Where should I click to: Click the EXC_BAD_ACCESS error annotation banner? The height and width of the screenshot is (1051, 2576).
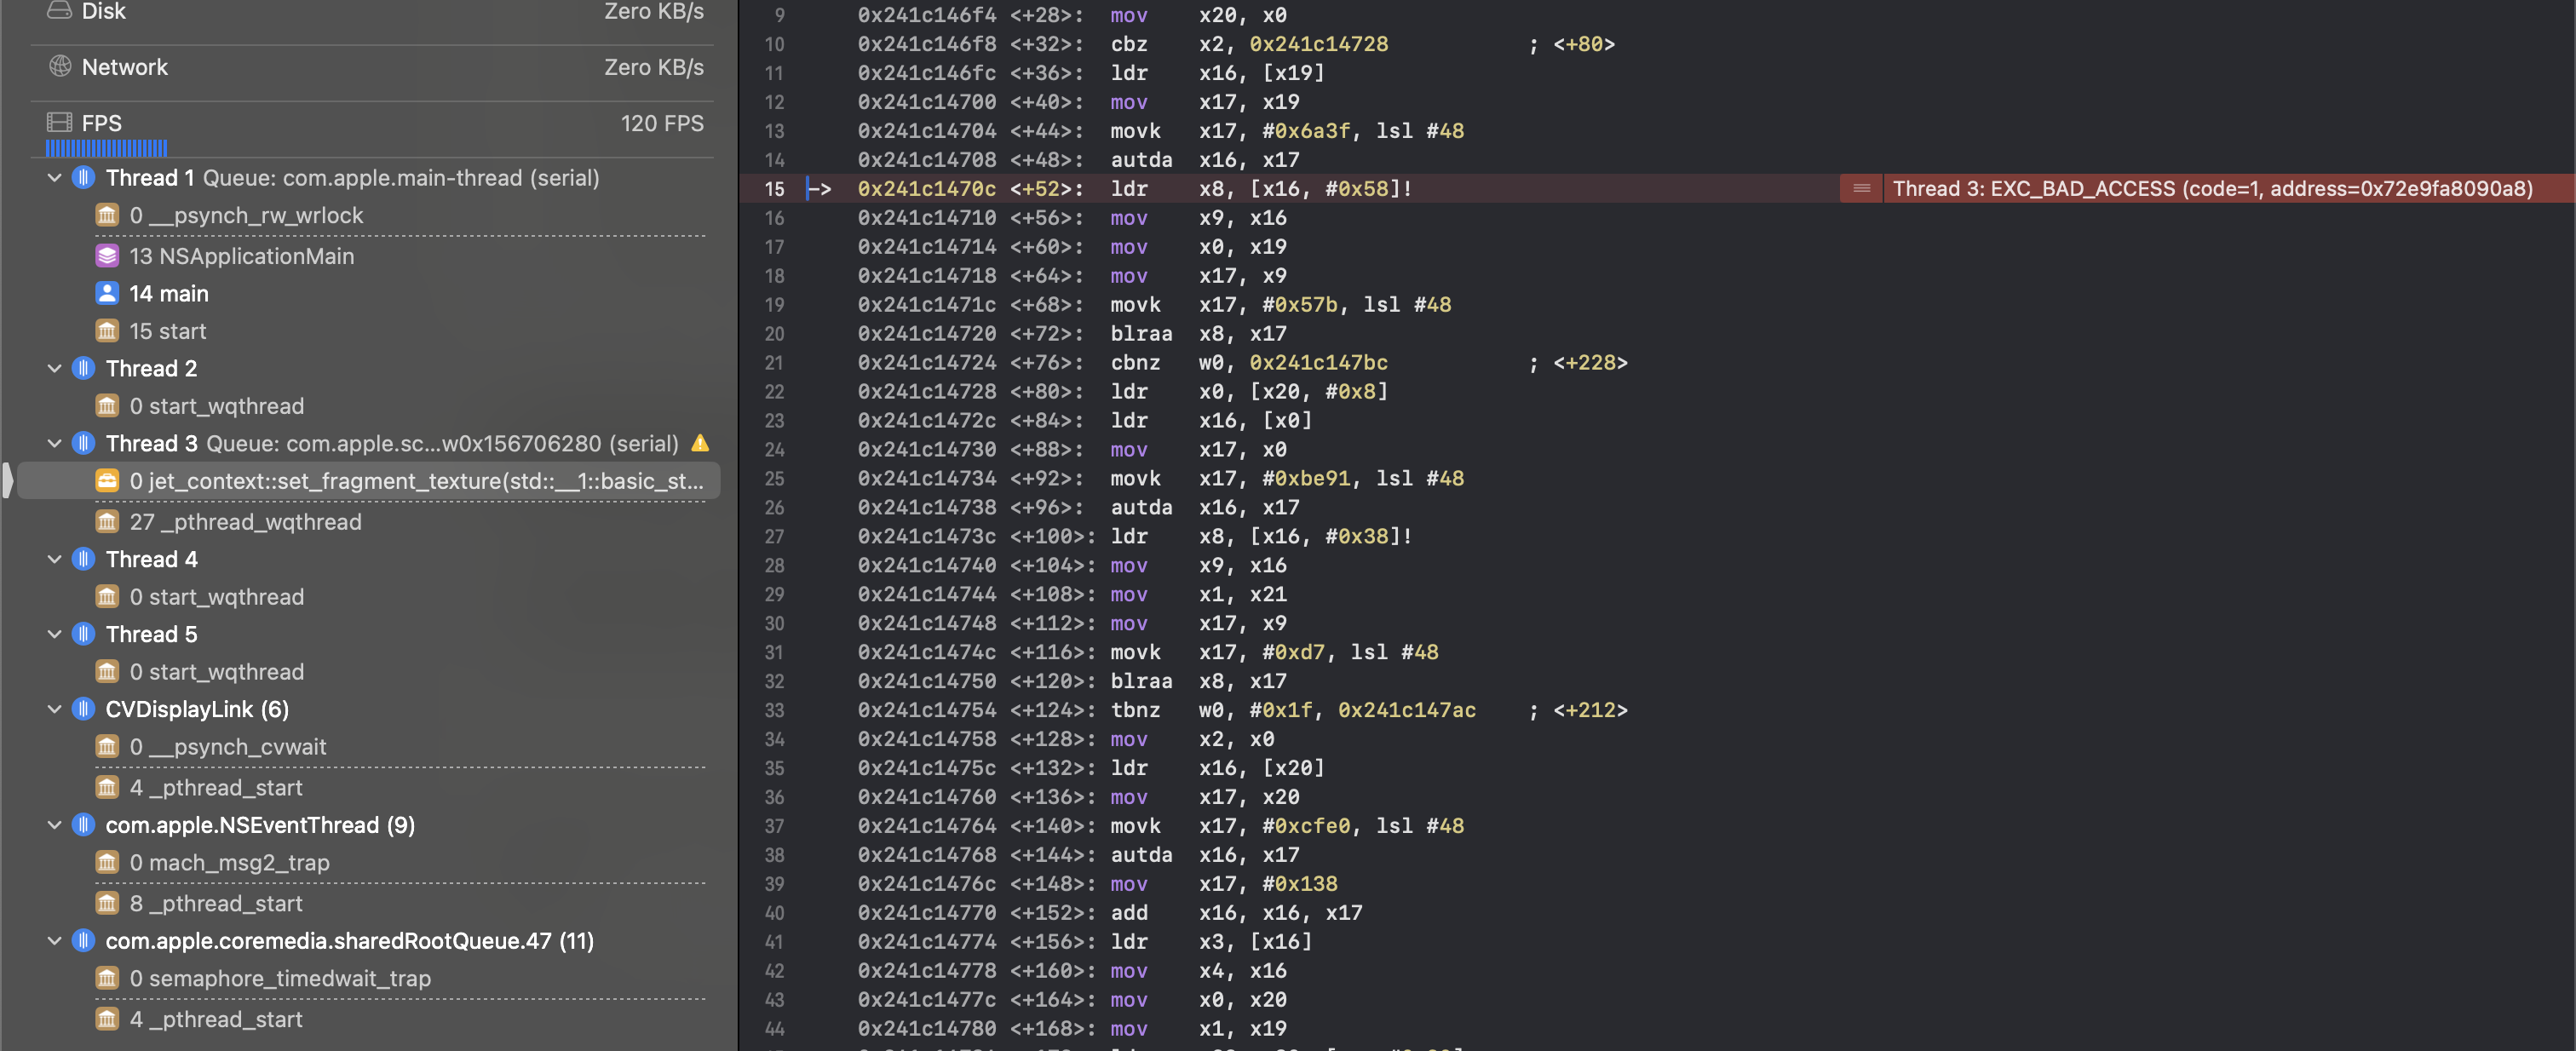click(x=2207, y=188)
